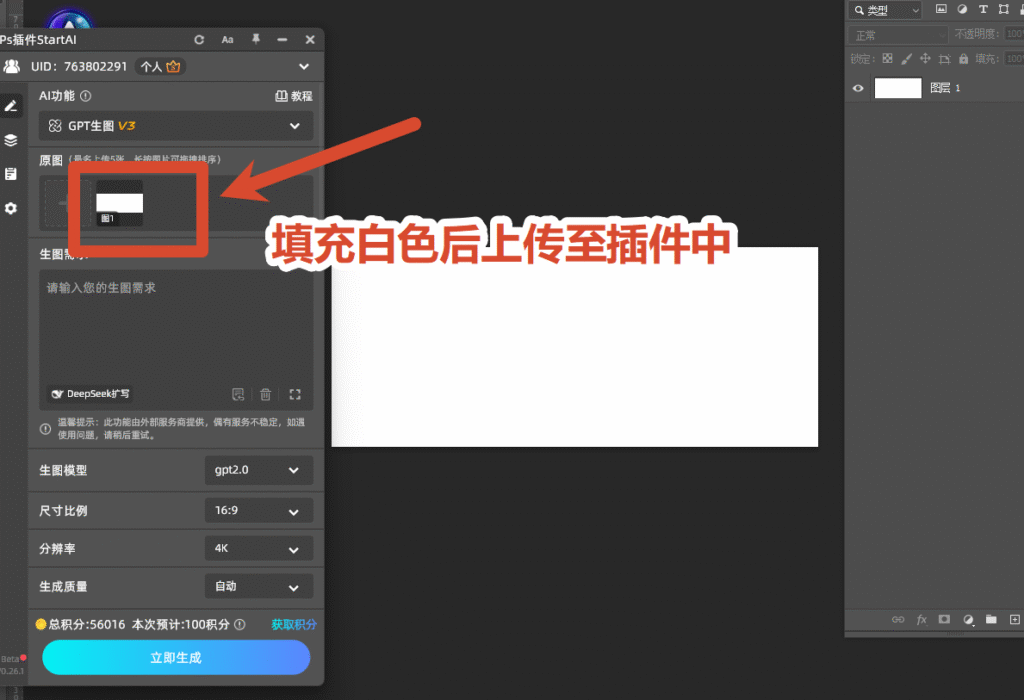The width and height of the screenshot is (1024, 700).
Task: Open 生图模型 gpt2.0 dropdown
Action: (259, 470)
